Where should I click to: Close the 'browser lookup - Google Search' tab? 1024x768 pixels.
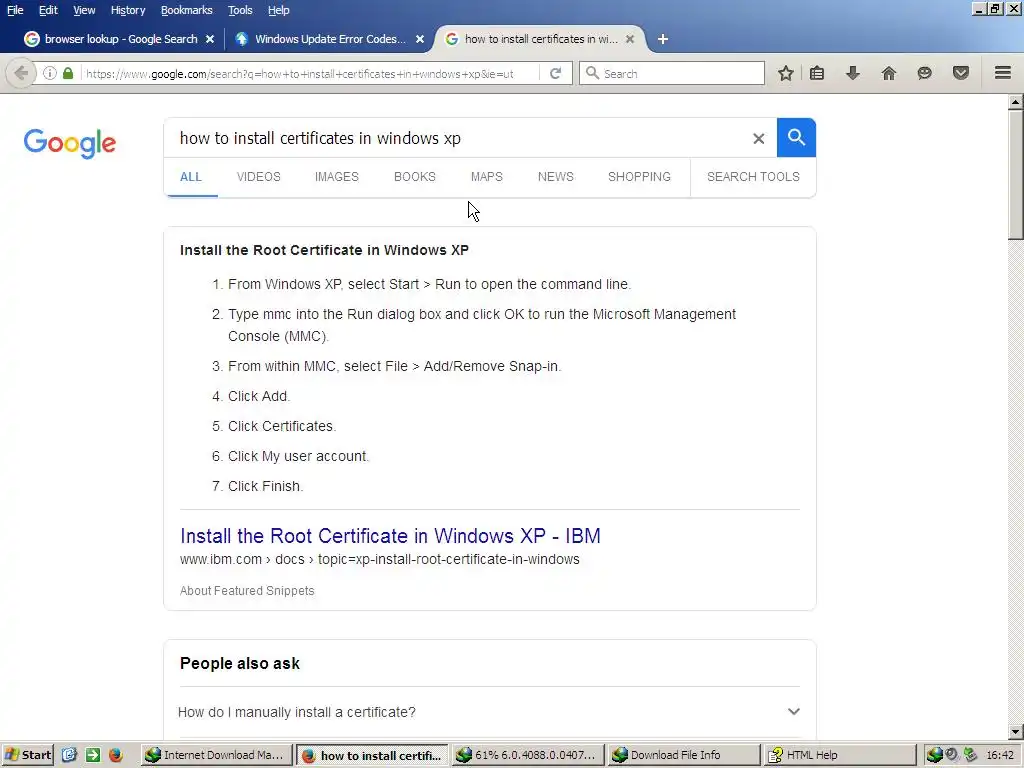[x=210, y=39]
